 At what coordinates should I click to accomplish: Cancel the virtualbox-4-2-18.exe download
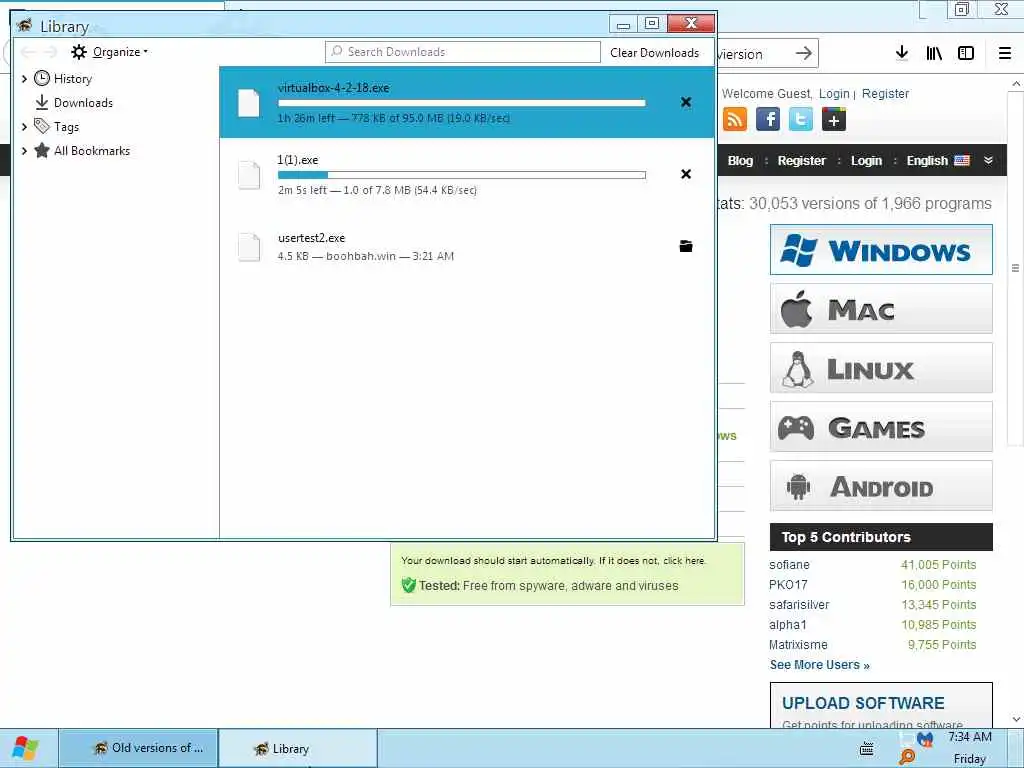686,102
